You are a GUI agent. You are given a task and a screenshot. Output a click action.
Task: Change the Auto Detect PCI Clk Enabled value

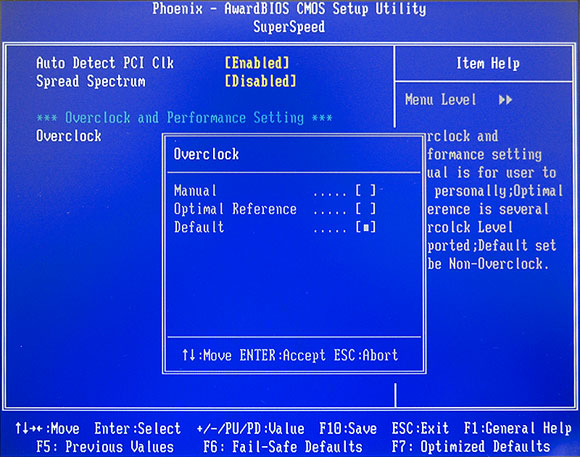click(257, 63)
